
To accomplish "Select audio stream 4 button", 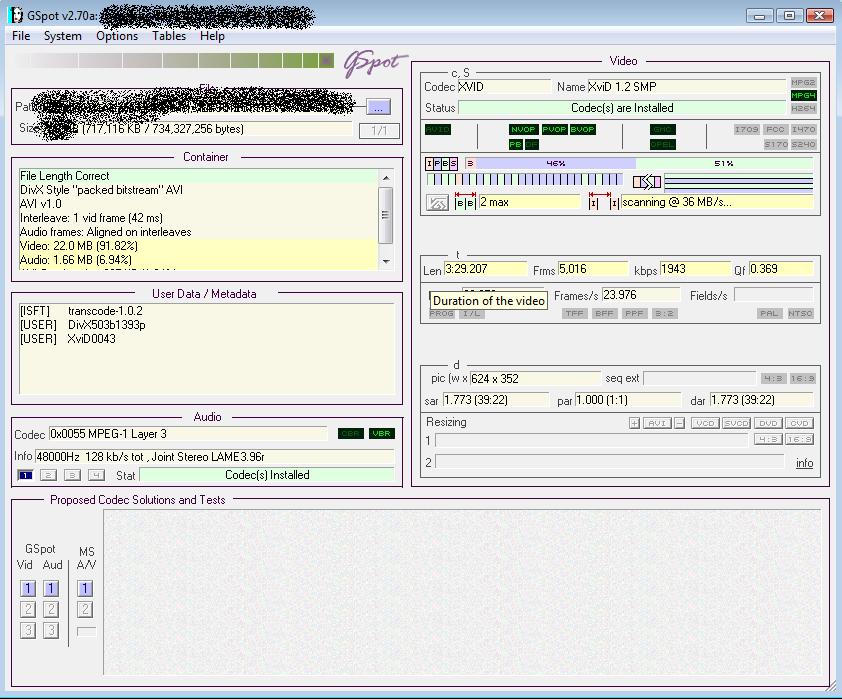I will [x=96, y=476].
